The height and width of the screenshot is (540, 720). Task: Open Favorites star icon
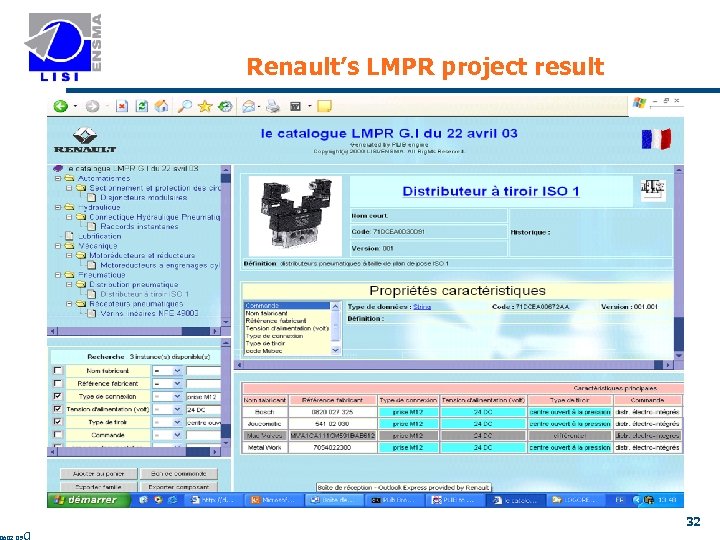pyautogui.click(x=205, y=107)
